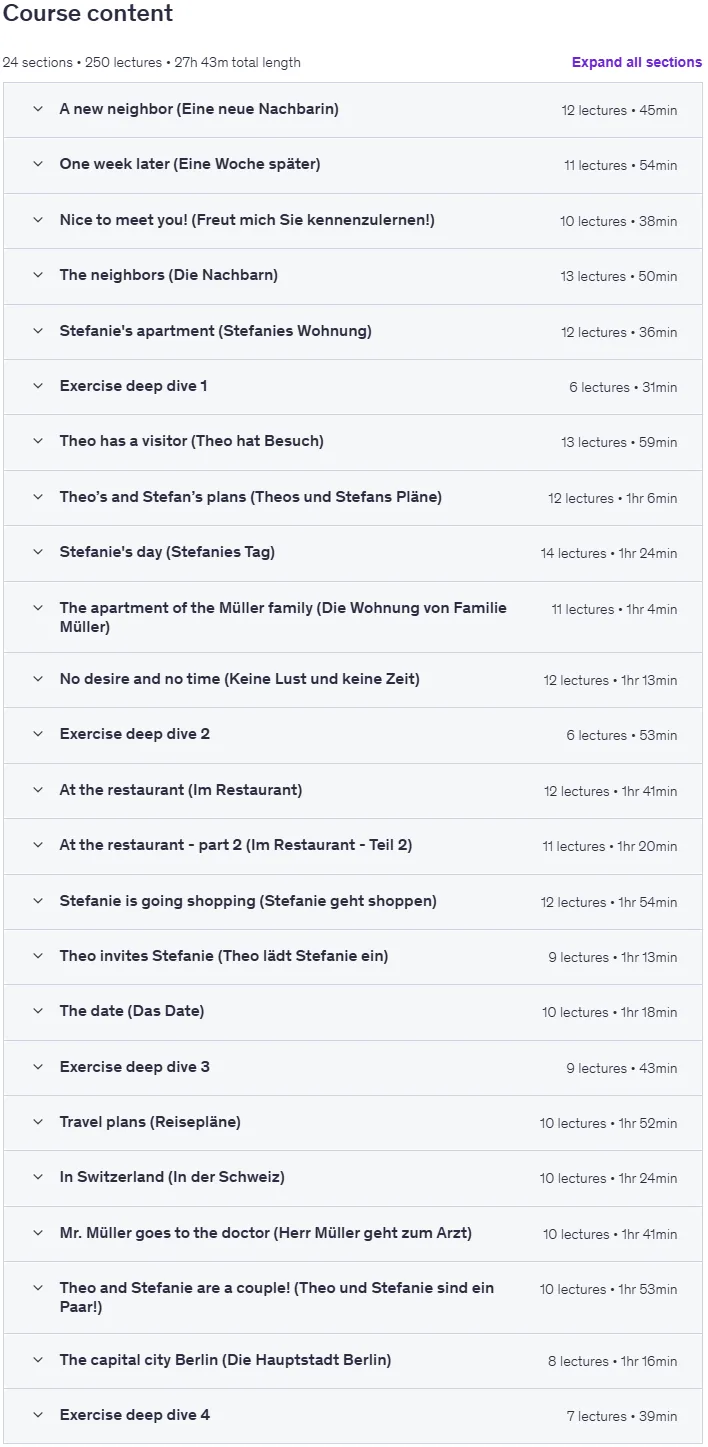Expand Travel plans (Reisepläne) chevron
The width and height of the screenshot is (708, 1447).
point(38,1122)
